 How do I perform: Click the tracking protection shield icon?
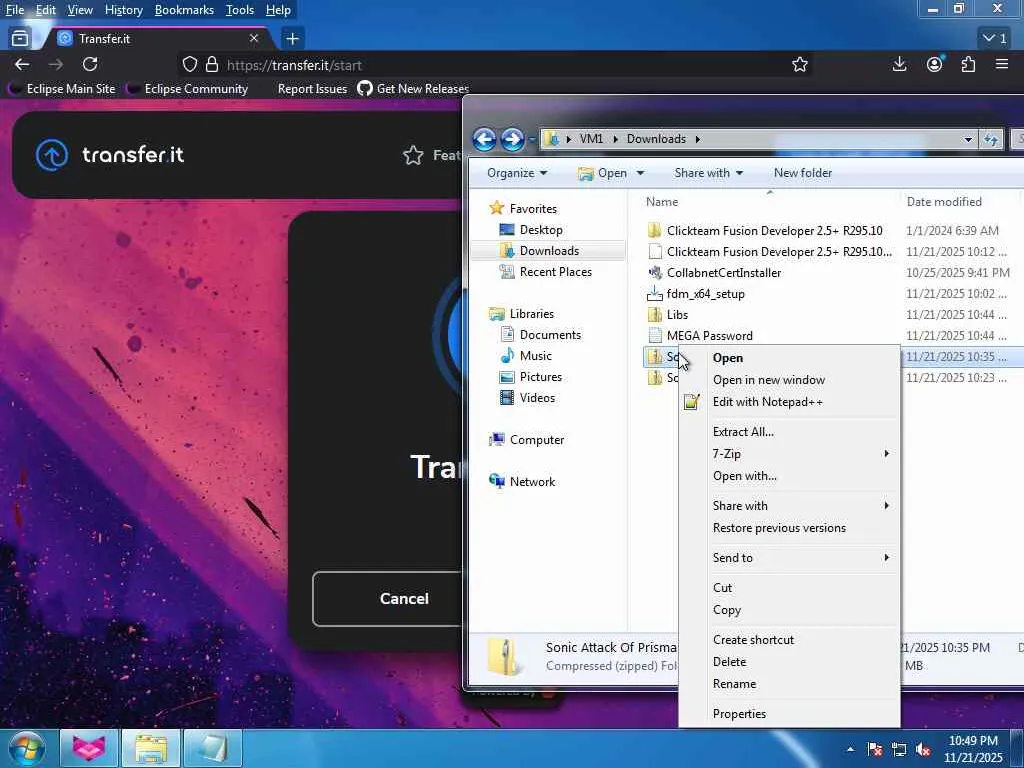click(x=189, y=64)
